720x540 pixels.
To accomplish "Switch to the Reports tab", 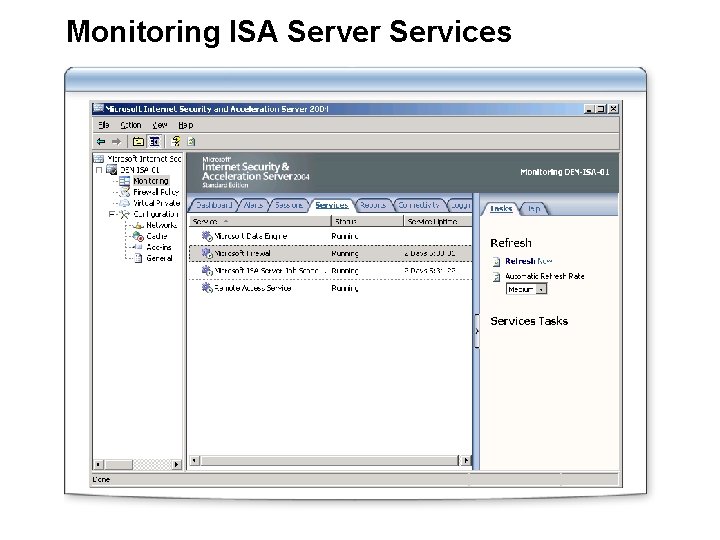I will (372, 205).
